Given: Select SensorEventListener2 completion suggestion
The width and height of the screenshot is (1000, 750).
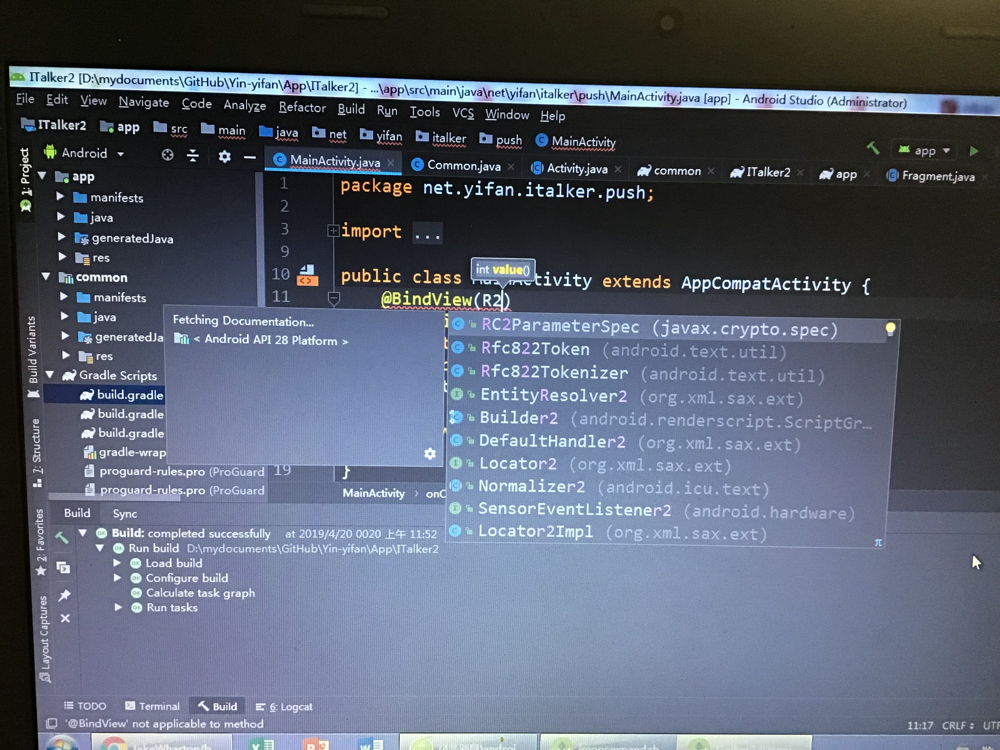Looking at the screenshot, I should pyautogui.click(x=666, y=510).
